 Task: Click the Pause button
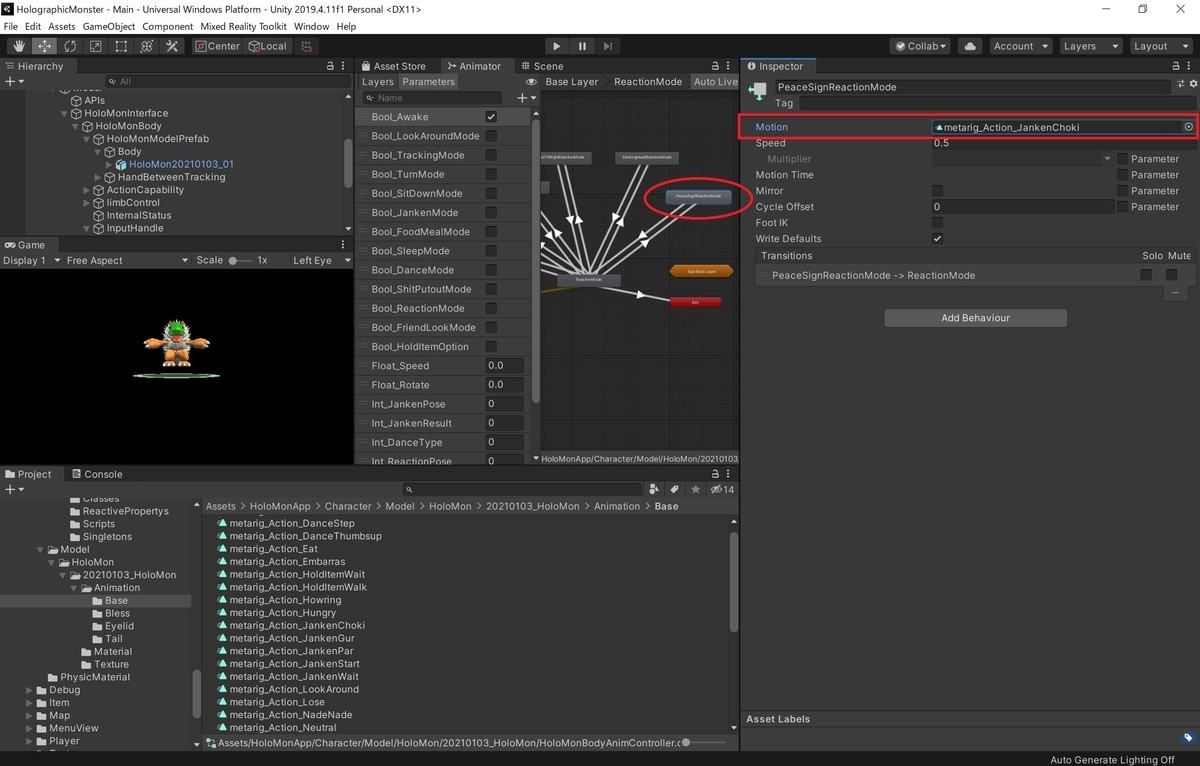click(582, 46)
